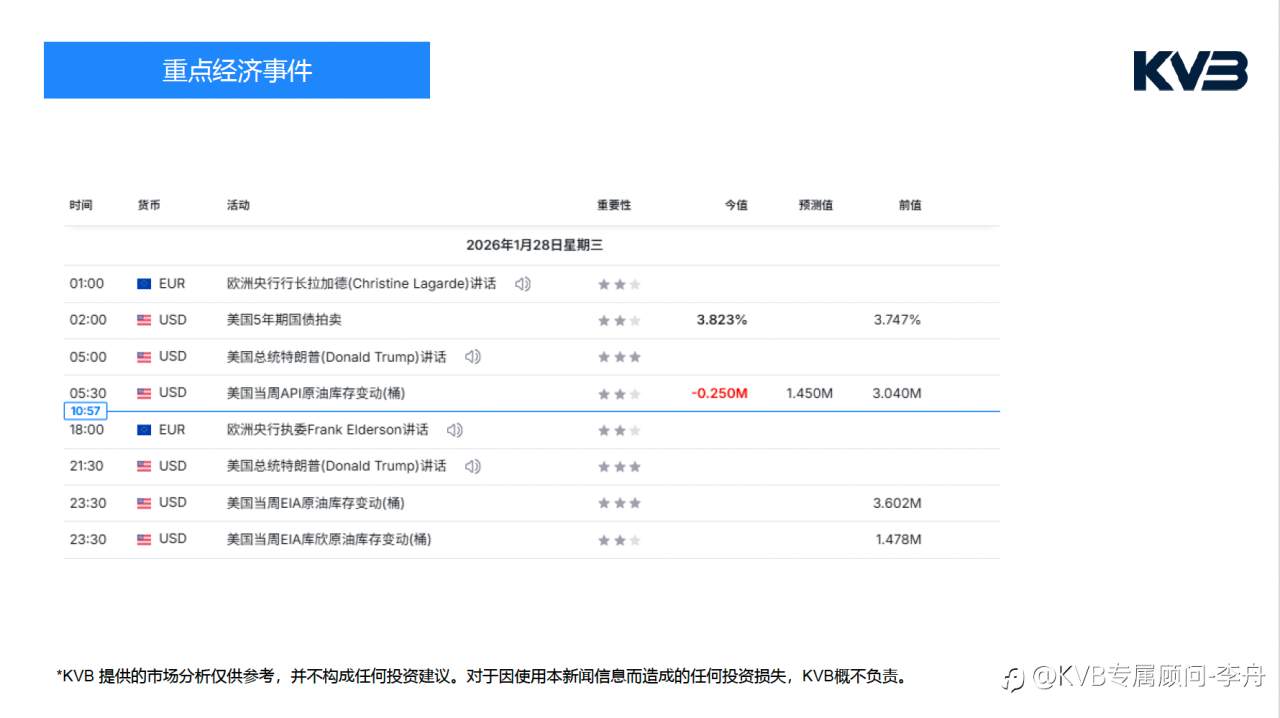Open 美国当周EIA库欣原油库存变动 event

click(329, 539)
